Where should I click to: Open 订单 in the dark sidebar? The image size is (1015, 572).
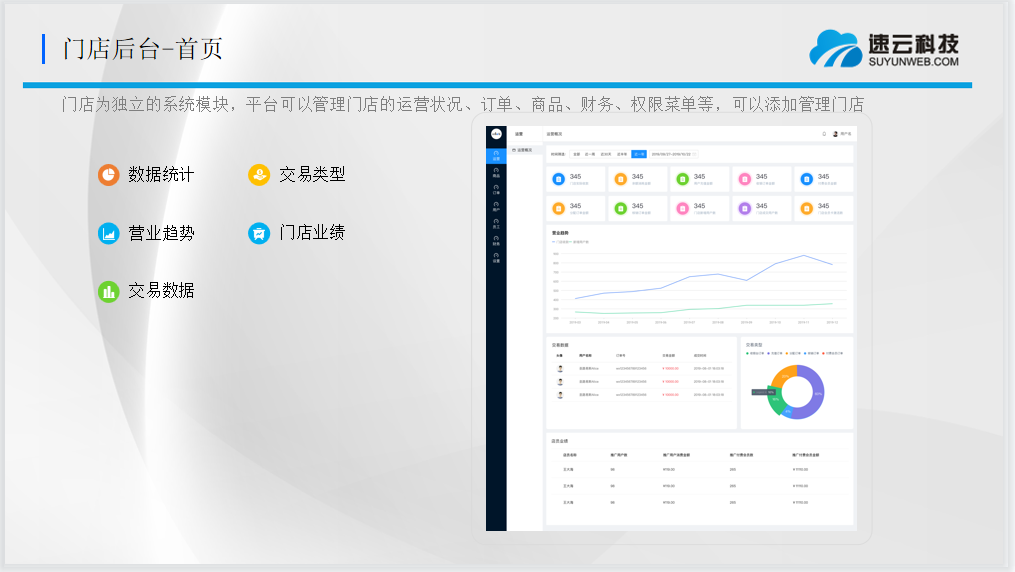(496, 190)
